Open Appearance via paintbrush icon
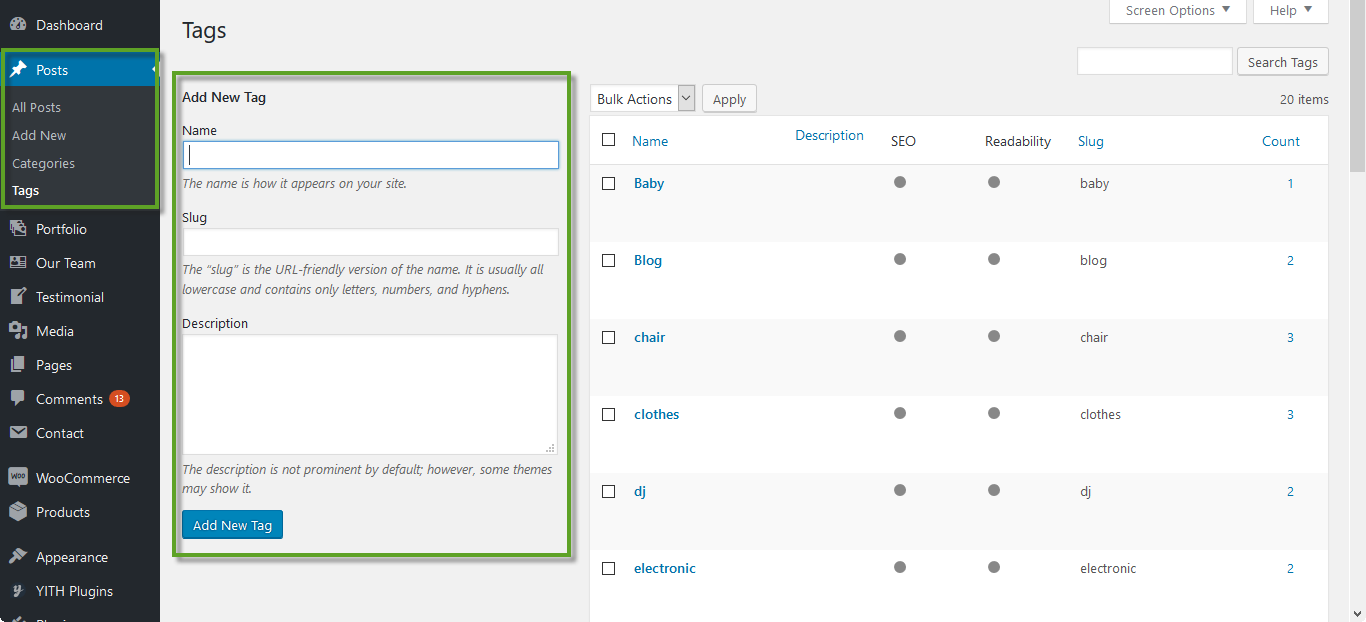 [x=18, y=557]
